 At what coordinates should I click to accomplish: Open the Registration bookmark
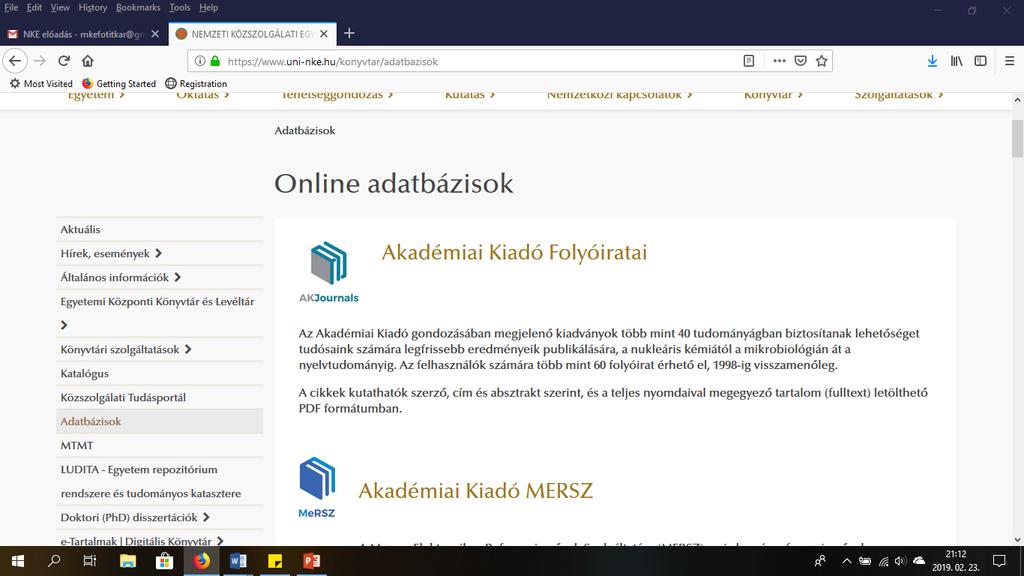coord(196,84)
